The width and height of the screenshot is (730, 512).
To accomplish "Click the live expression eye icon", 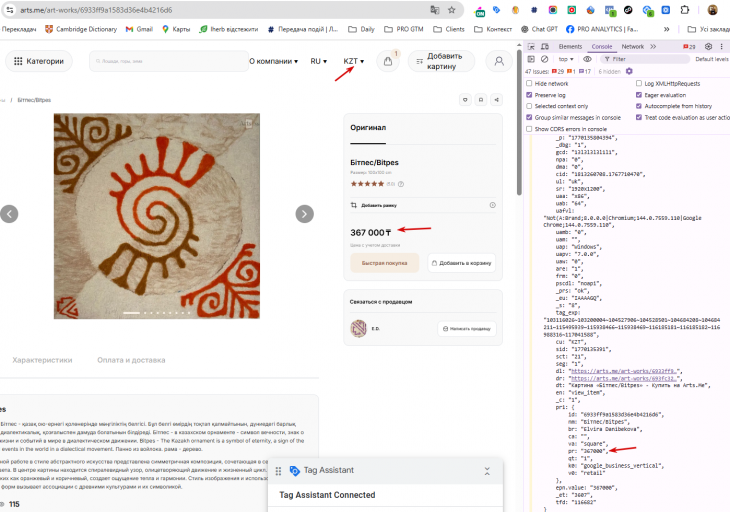I will pos(587,59).
